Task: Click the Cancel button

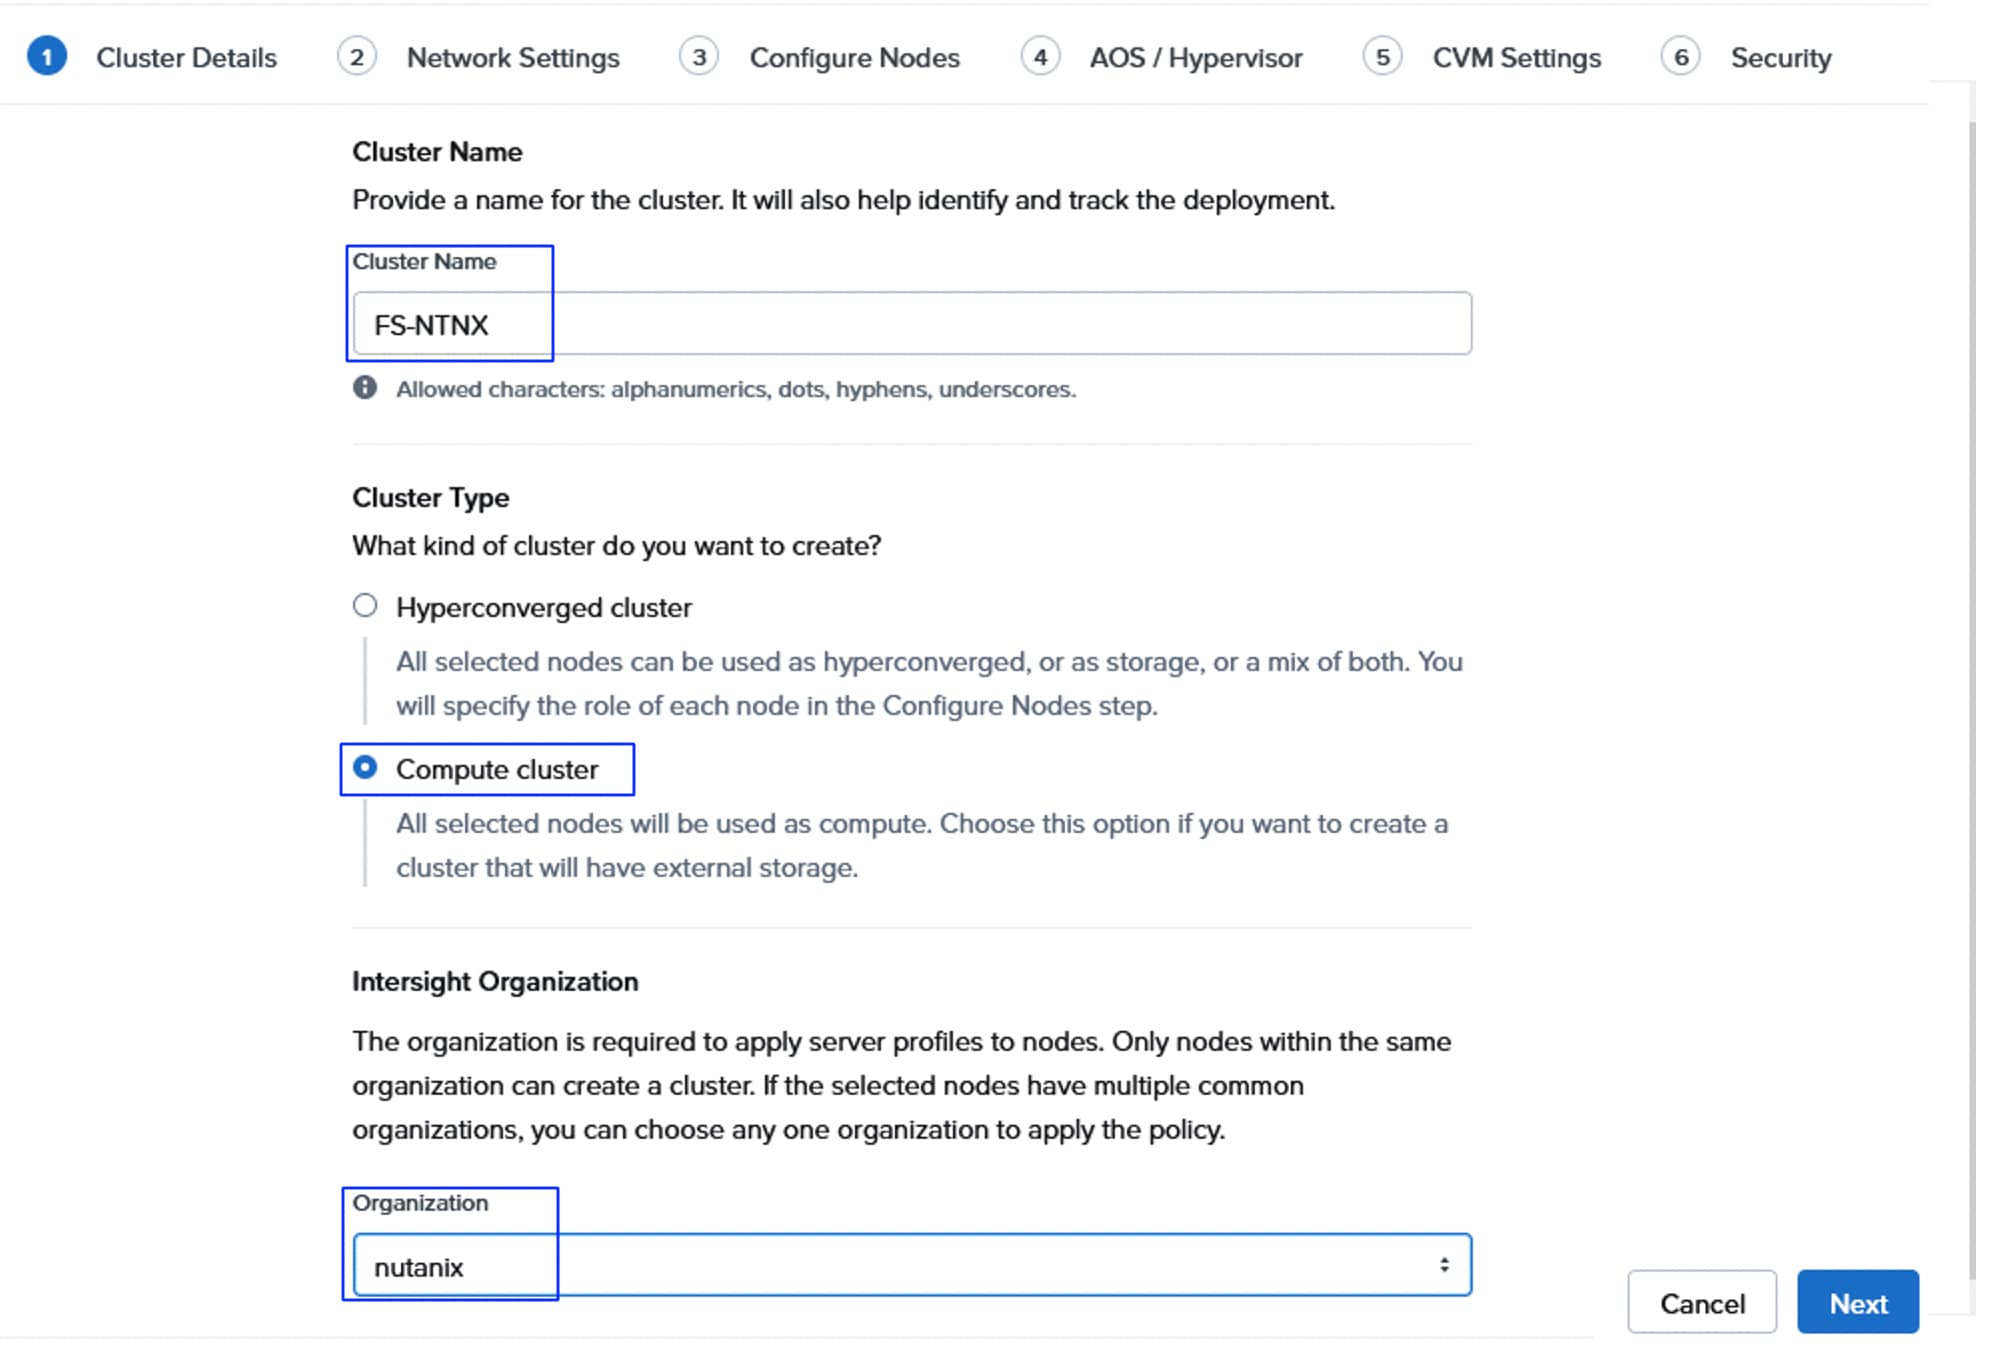Action: click(1702, 1302)
